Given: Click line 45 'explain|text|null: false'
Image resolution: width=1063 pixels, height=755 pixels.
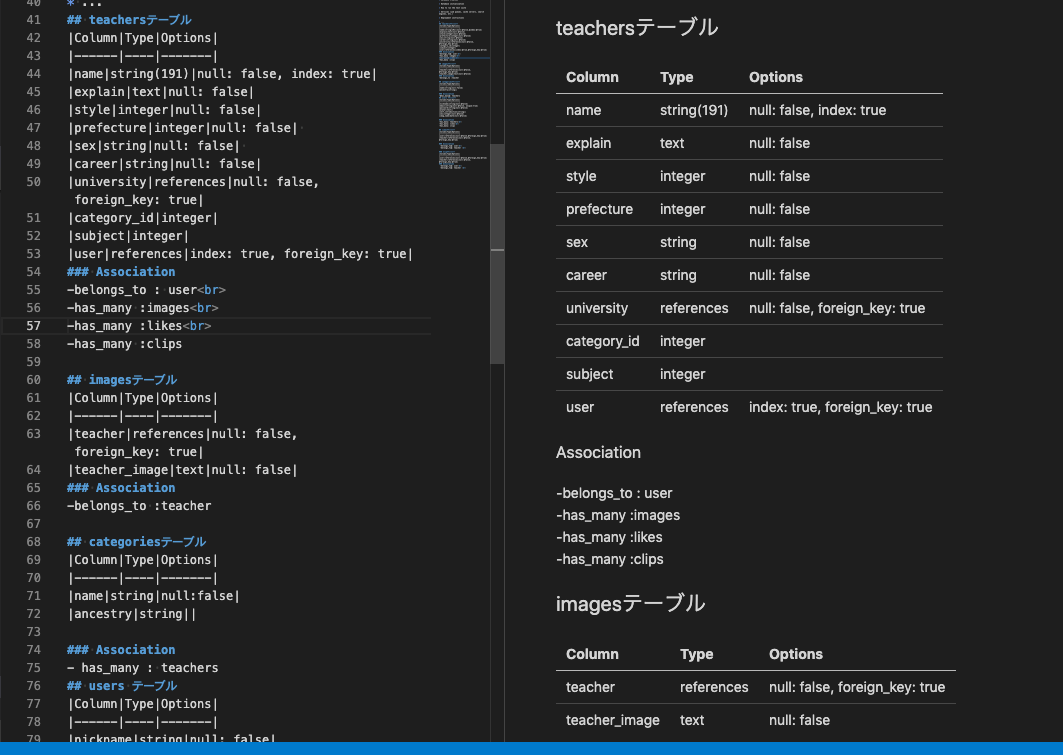Looking at the screenshot, I should [x=161, y=91].
